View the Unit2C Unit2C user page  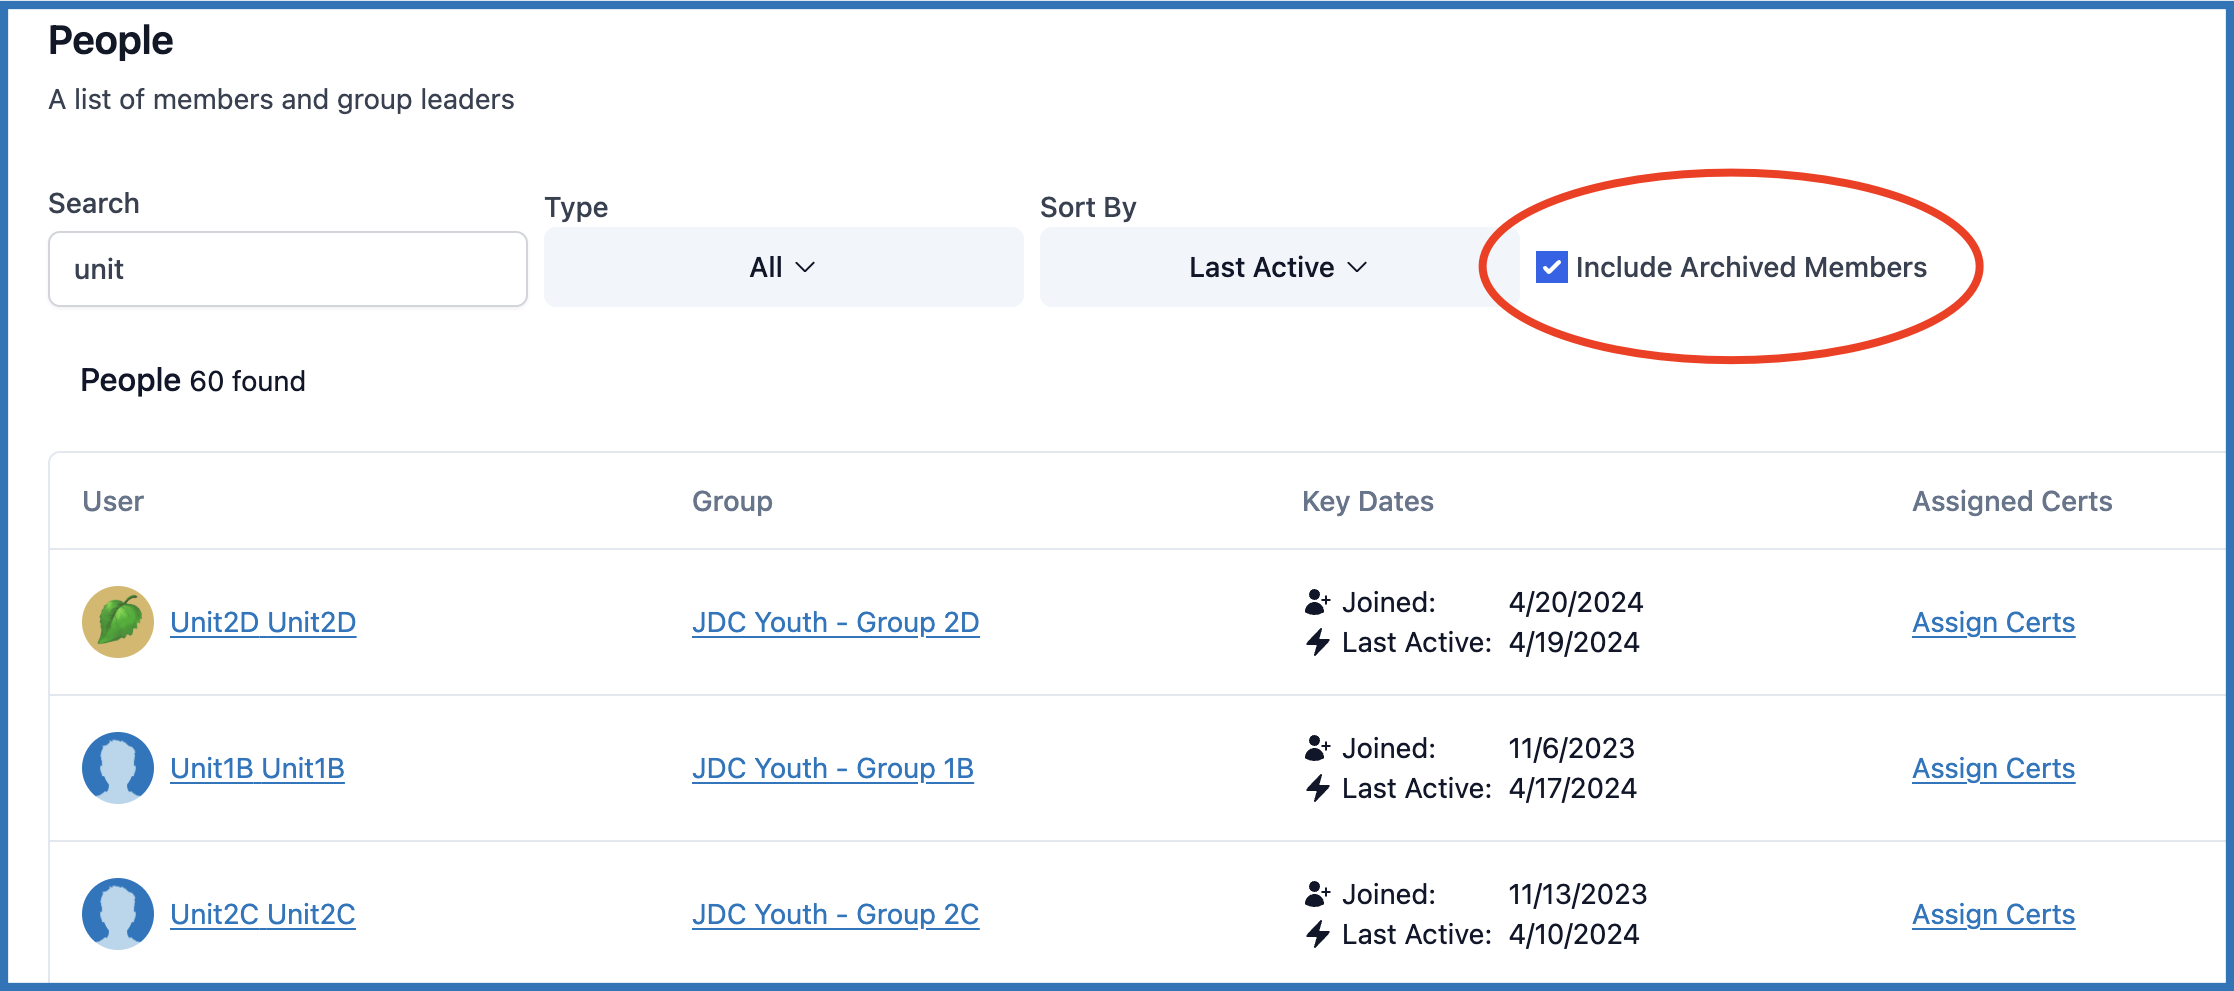[x=263, y=914]
